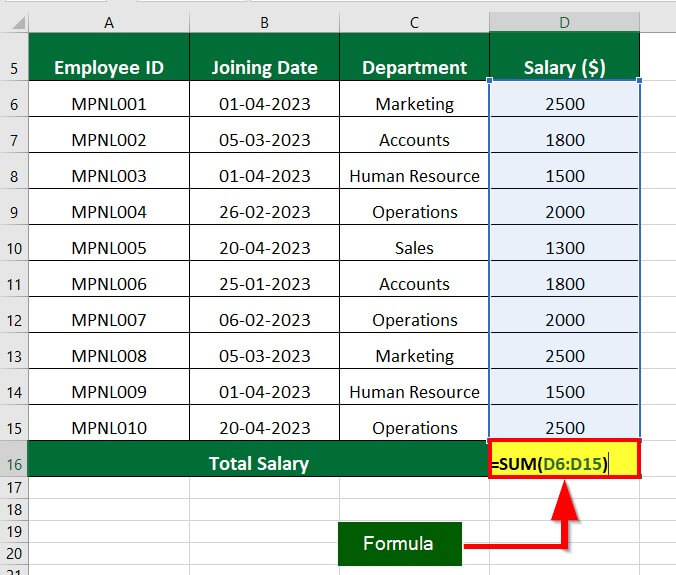Click row header 10
Screen dimensions: 676x575
[14, 248]
